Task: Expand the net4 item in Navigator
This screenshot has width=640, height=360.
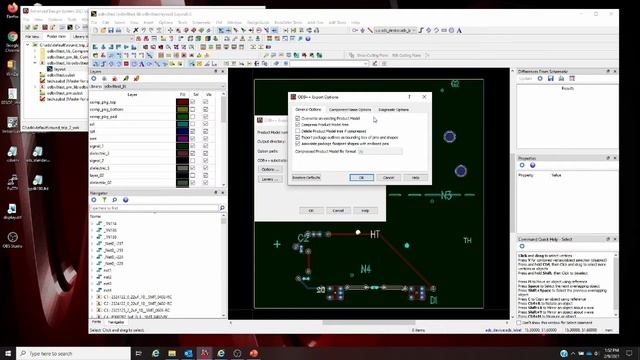Action: point(92,290)
